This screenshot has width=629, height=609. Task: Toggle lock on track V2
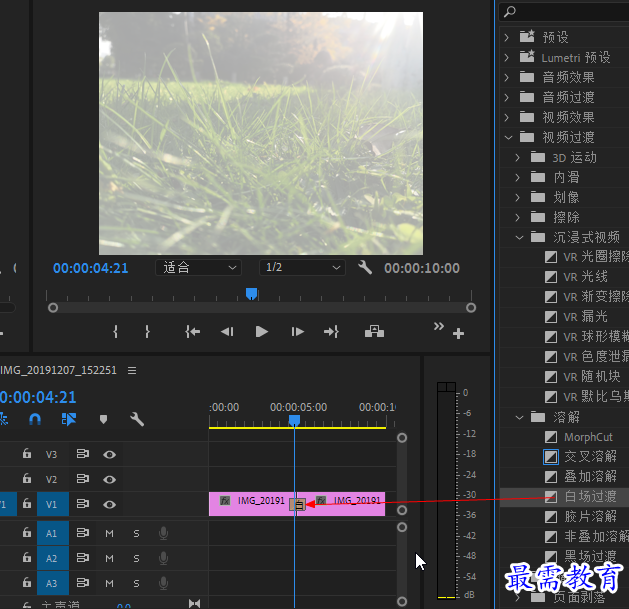coord(26,479)
